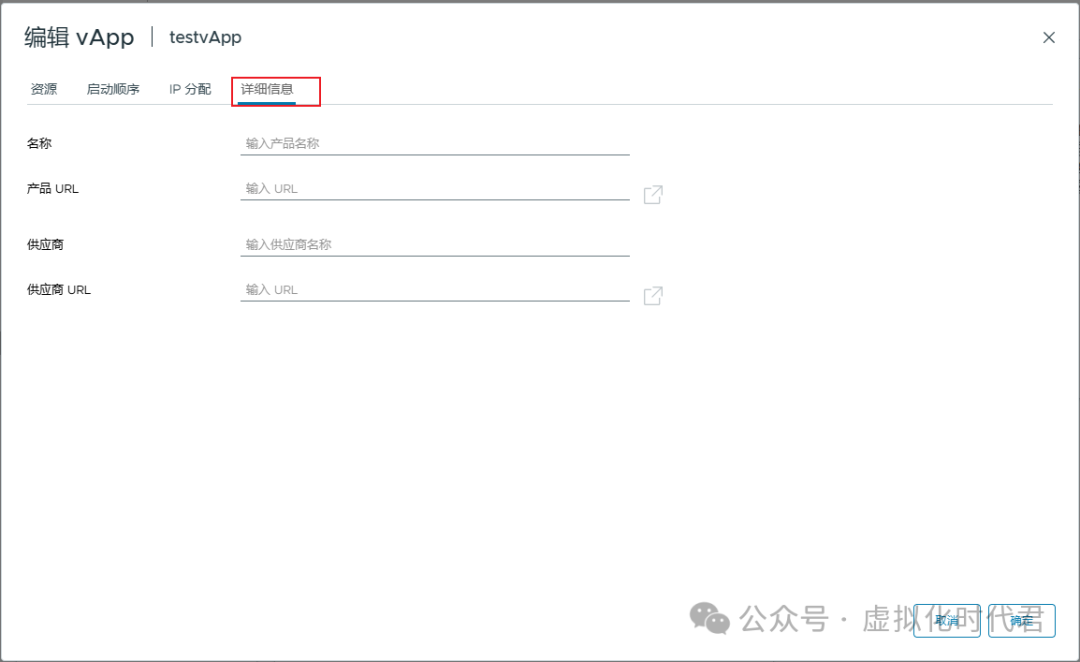The image size is (1080, 662).
Task: Click the 确定 confirm button
Action: tap(1021, 621)
